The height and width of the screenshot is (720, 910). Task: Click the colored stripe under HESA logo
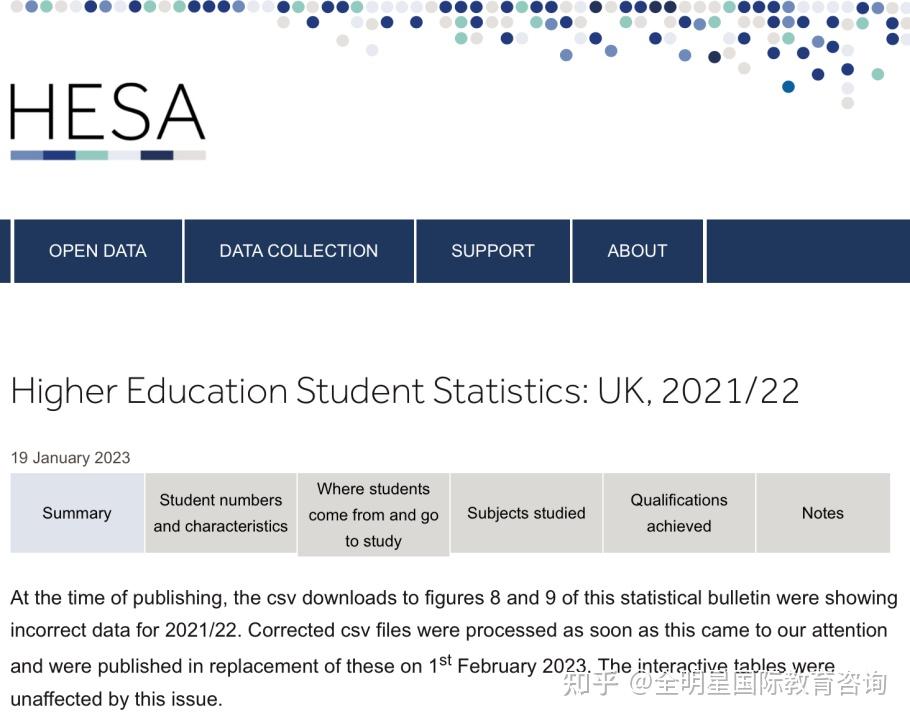point(108,155)
